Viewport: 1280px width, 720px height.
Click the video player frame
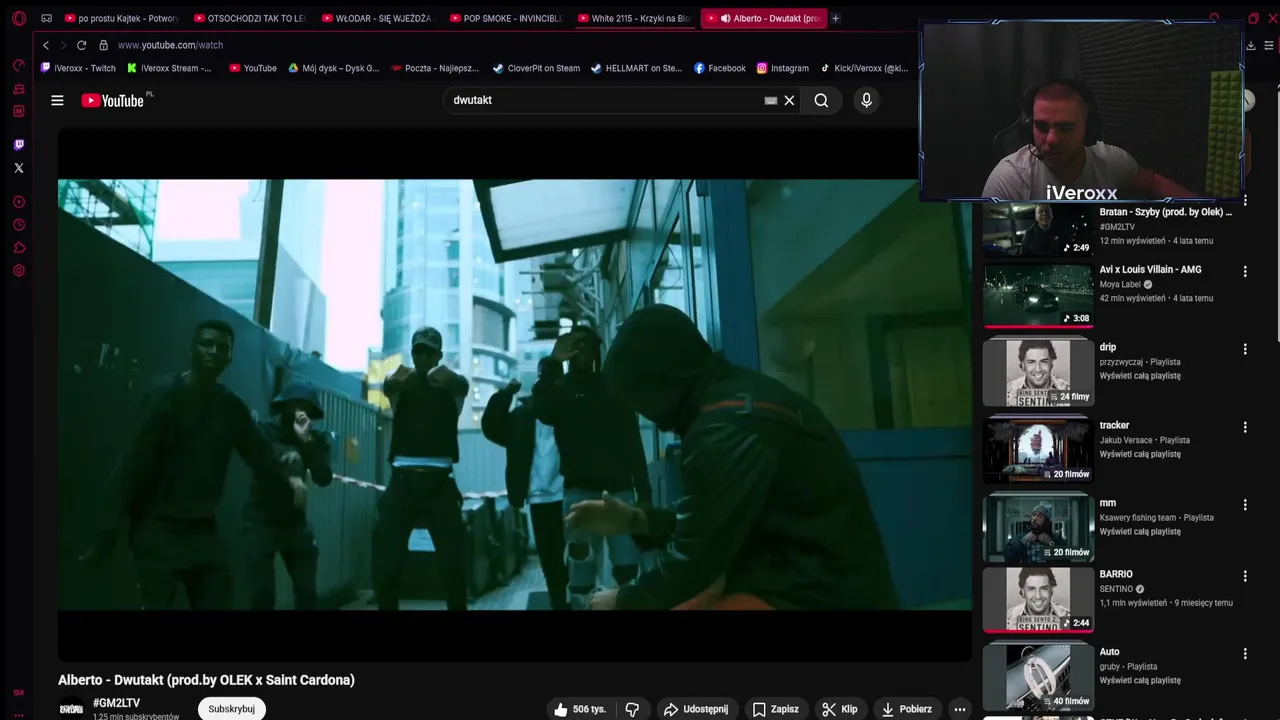coord(515,395)
